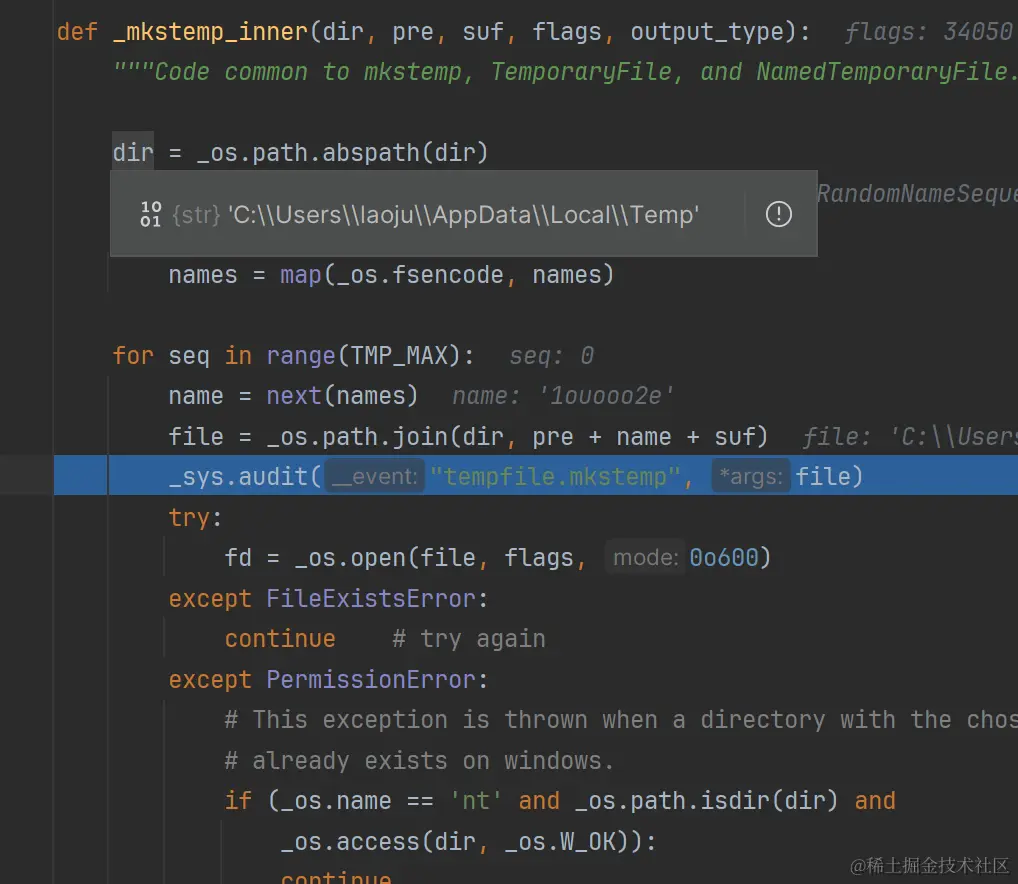
Task: Click 'TMP_MAX' in the for loop
Action: 399,356
